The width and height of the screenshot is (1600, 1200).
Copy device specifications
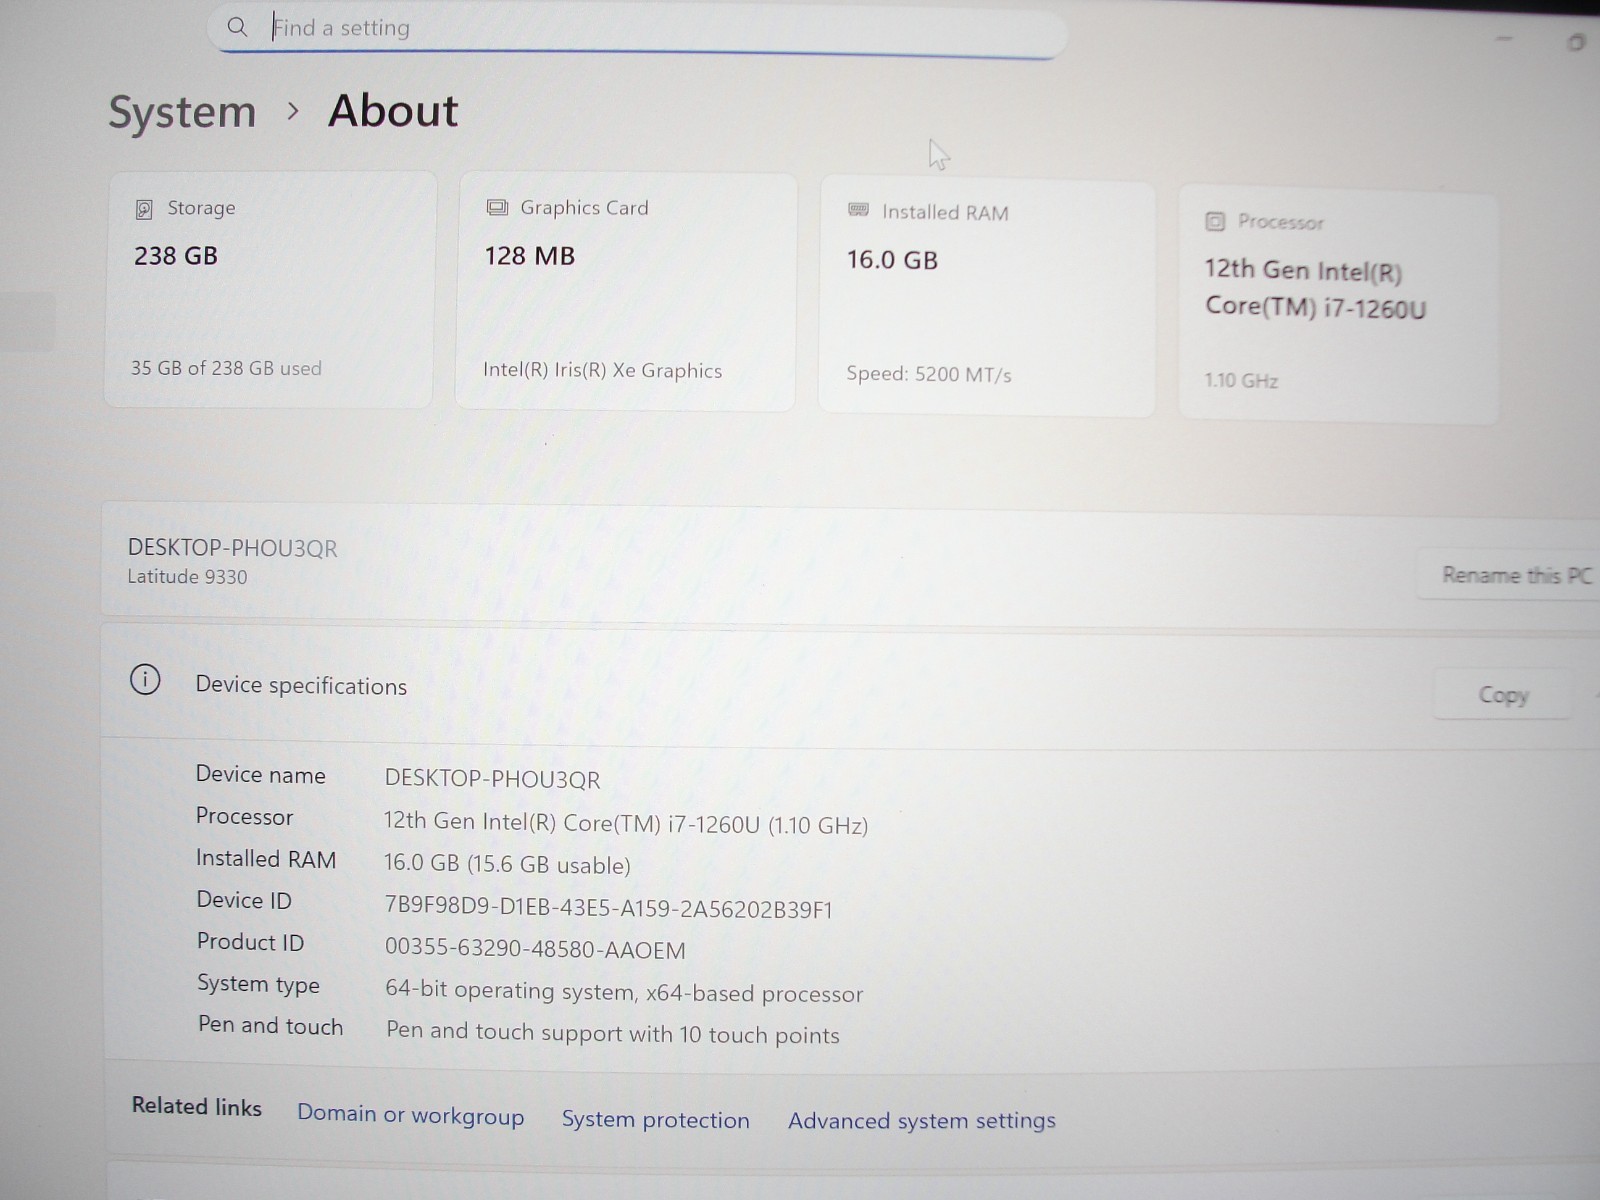(1503, 695)
